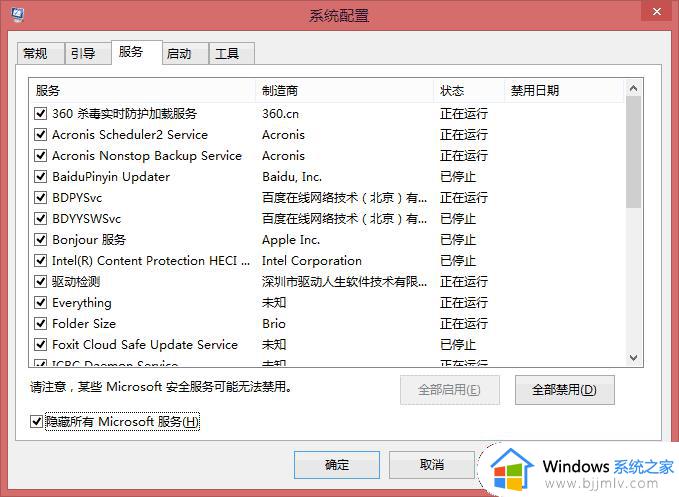Select the 服务 tab

(136, 52)
